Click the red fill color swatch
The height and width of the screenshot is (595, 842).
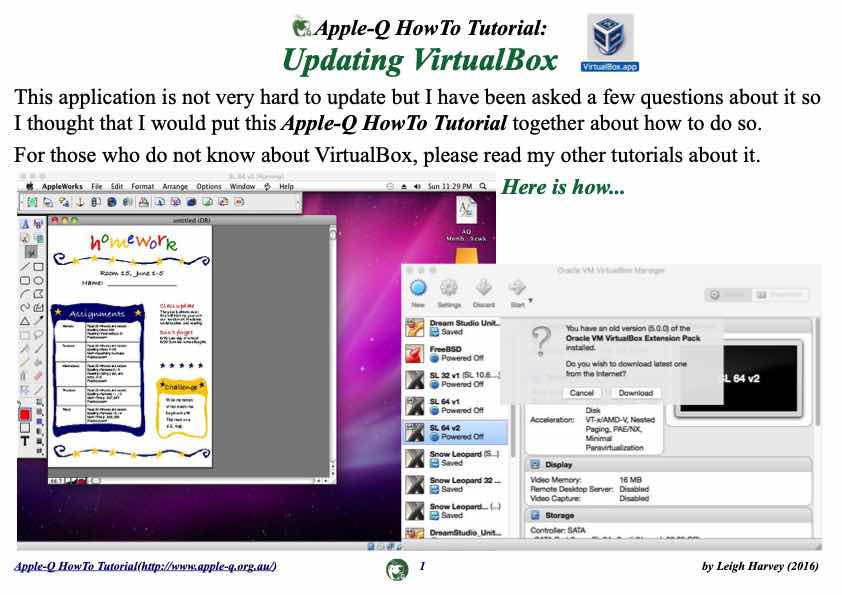(25, 415)
